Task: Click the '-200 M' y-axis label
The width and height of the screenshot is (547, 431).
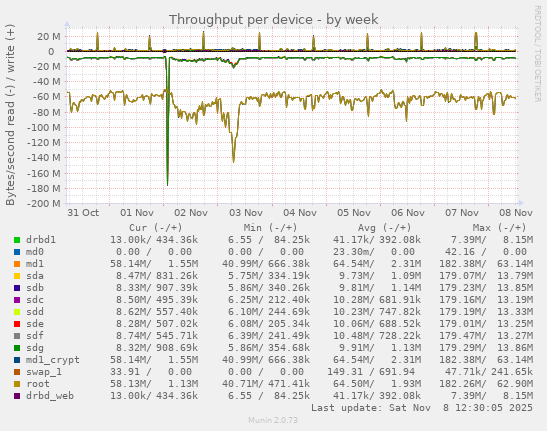Action: 44,203
